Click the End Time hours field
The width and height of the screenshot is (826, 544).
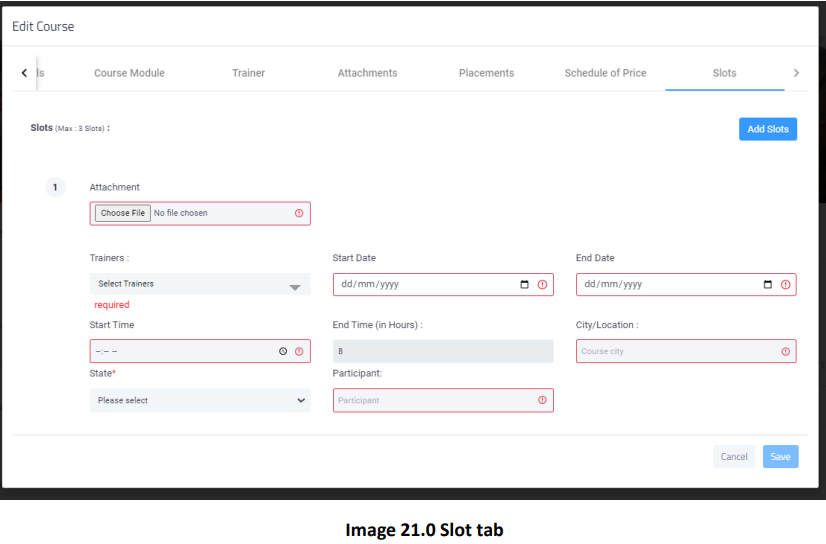pos(443,351)
